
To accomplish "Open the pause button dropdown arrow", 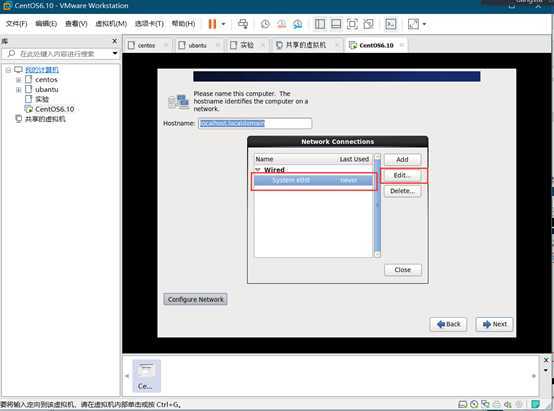I will tap(223, 24).
